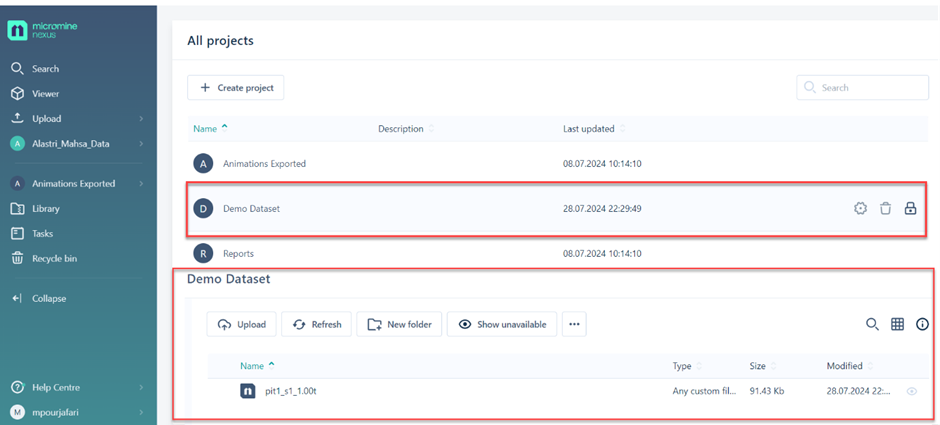Collapse the left sidebar

(48, 299)
